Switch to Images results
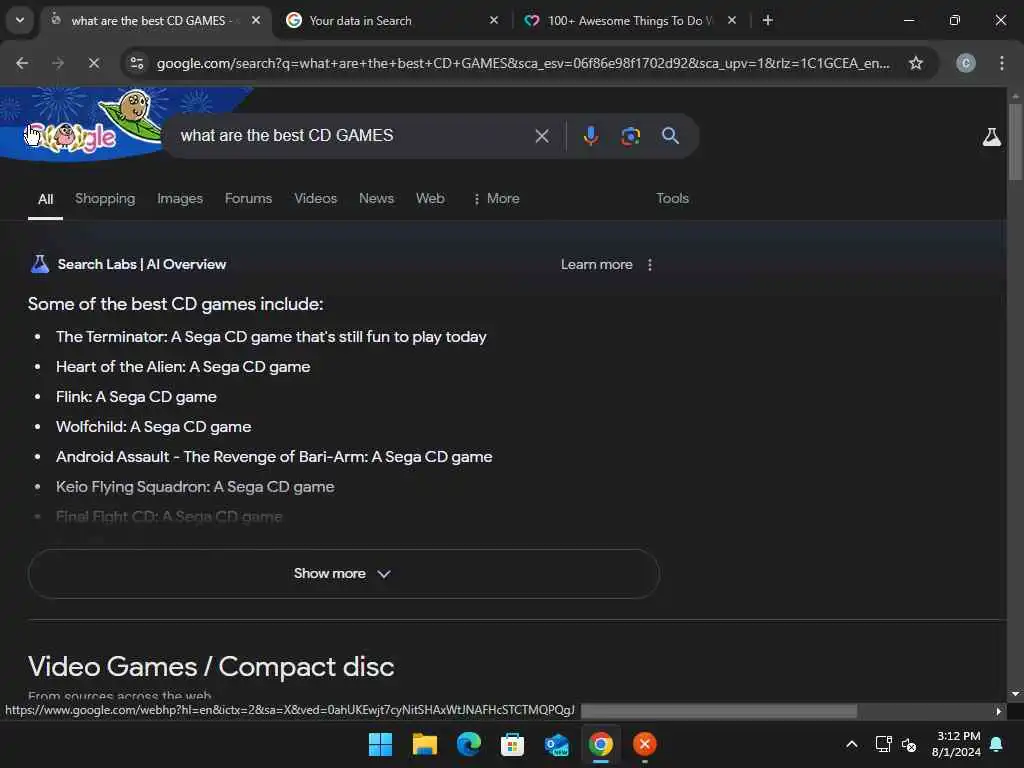Screen dimensions: 1024x768 click(180, 199)
